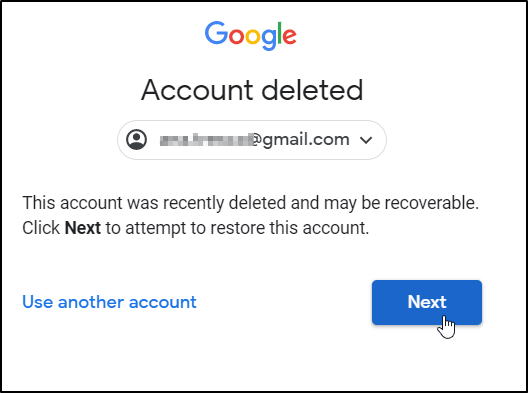Select the blurred email username text
The width and height of the screenshot is (528, 393).
pos(206,140)
